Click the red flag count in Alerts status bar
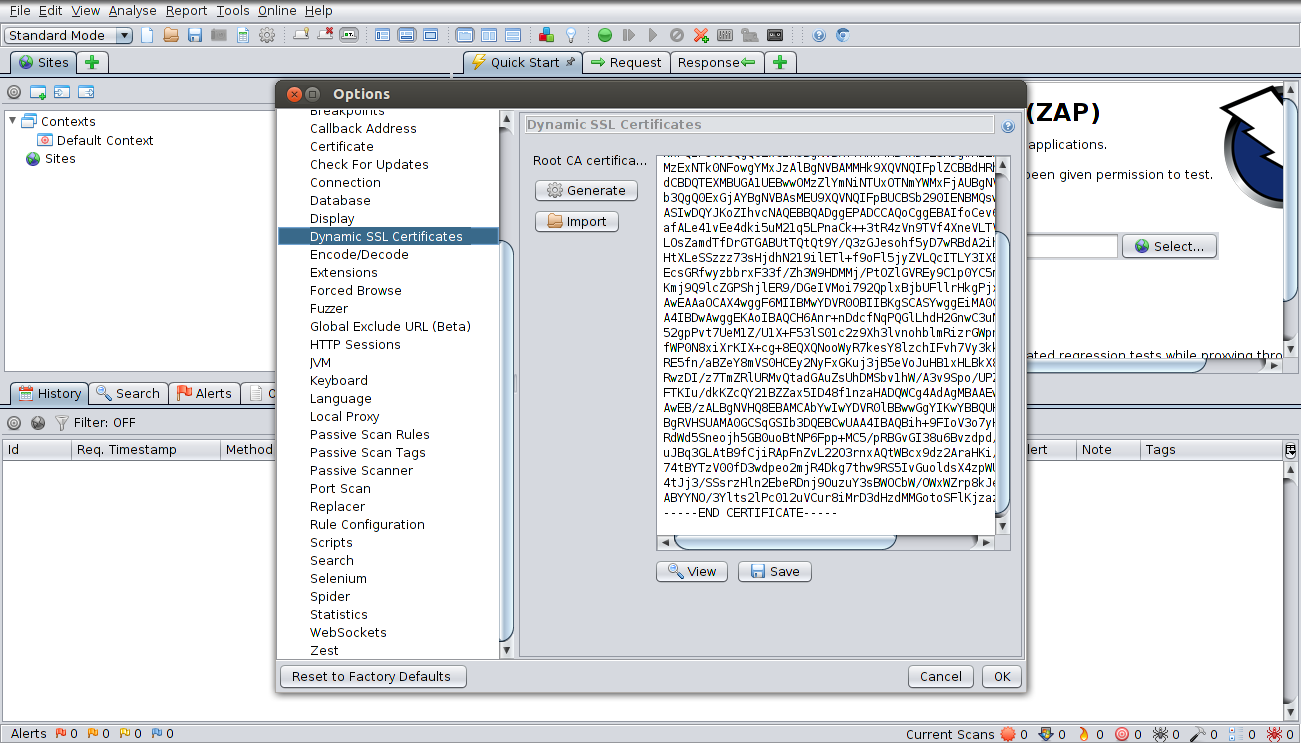Screen dimensions: 1301x744 [x=65, y=734]
